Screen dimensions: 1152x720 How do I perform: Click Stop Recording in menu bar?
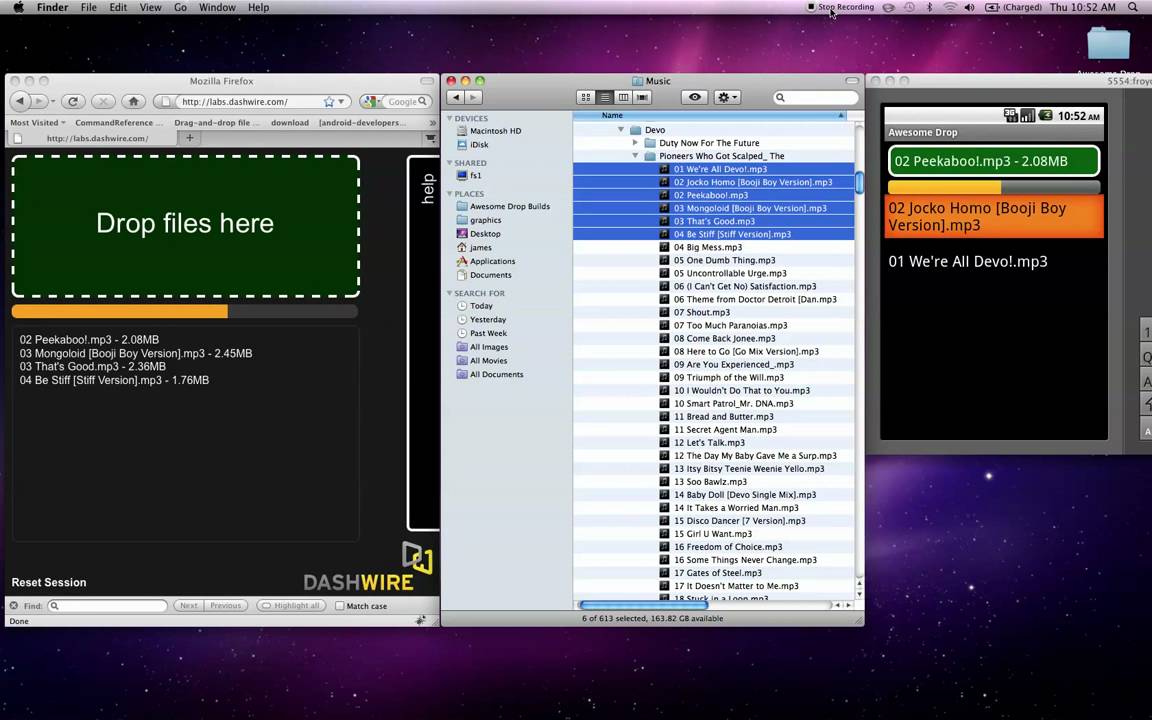(x=840, y=7)
